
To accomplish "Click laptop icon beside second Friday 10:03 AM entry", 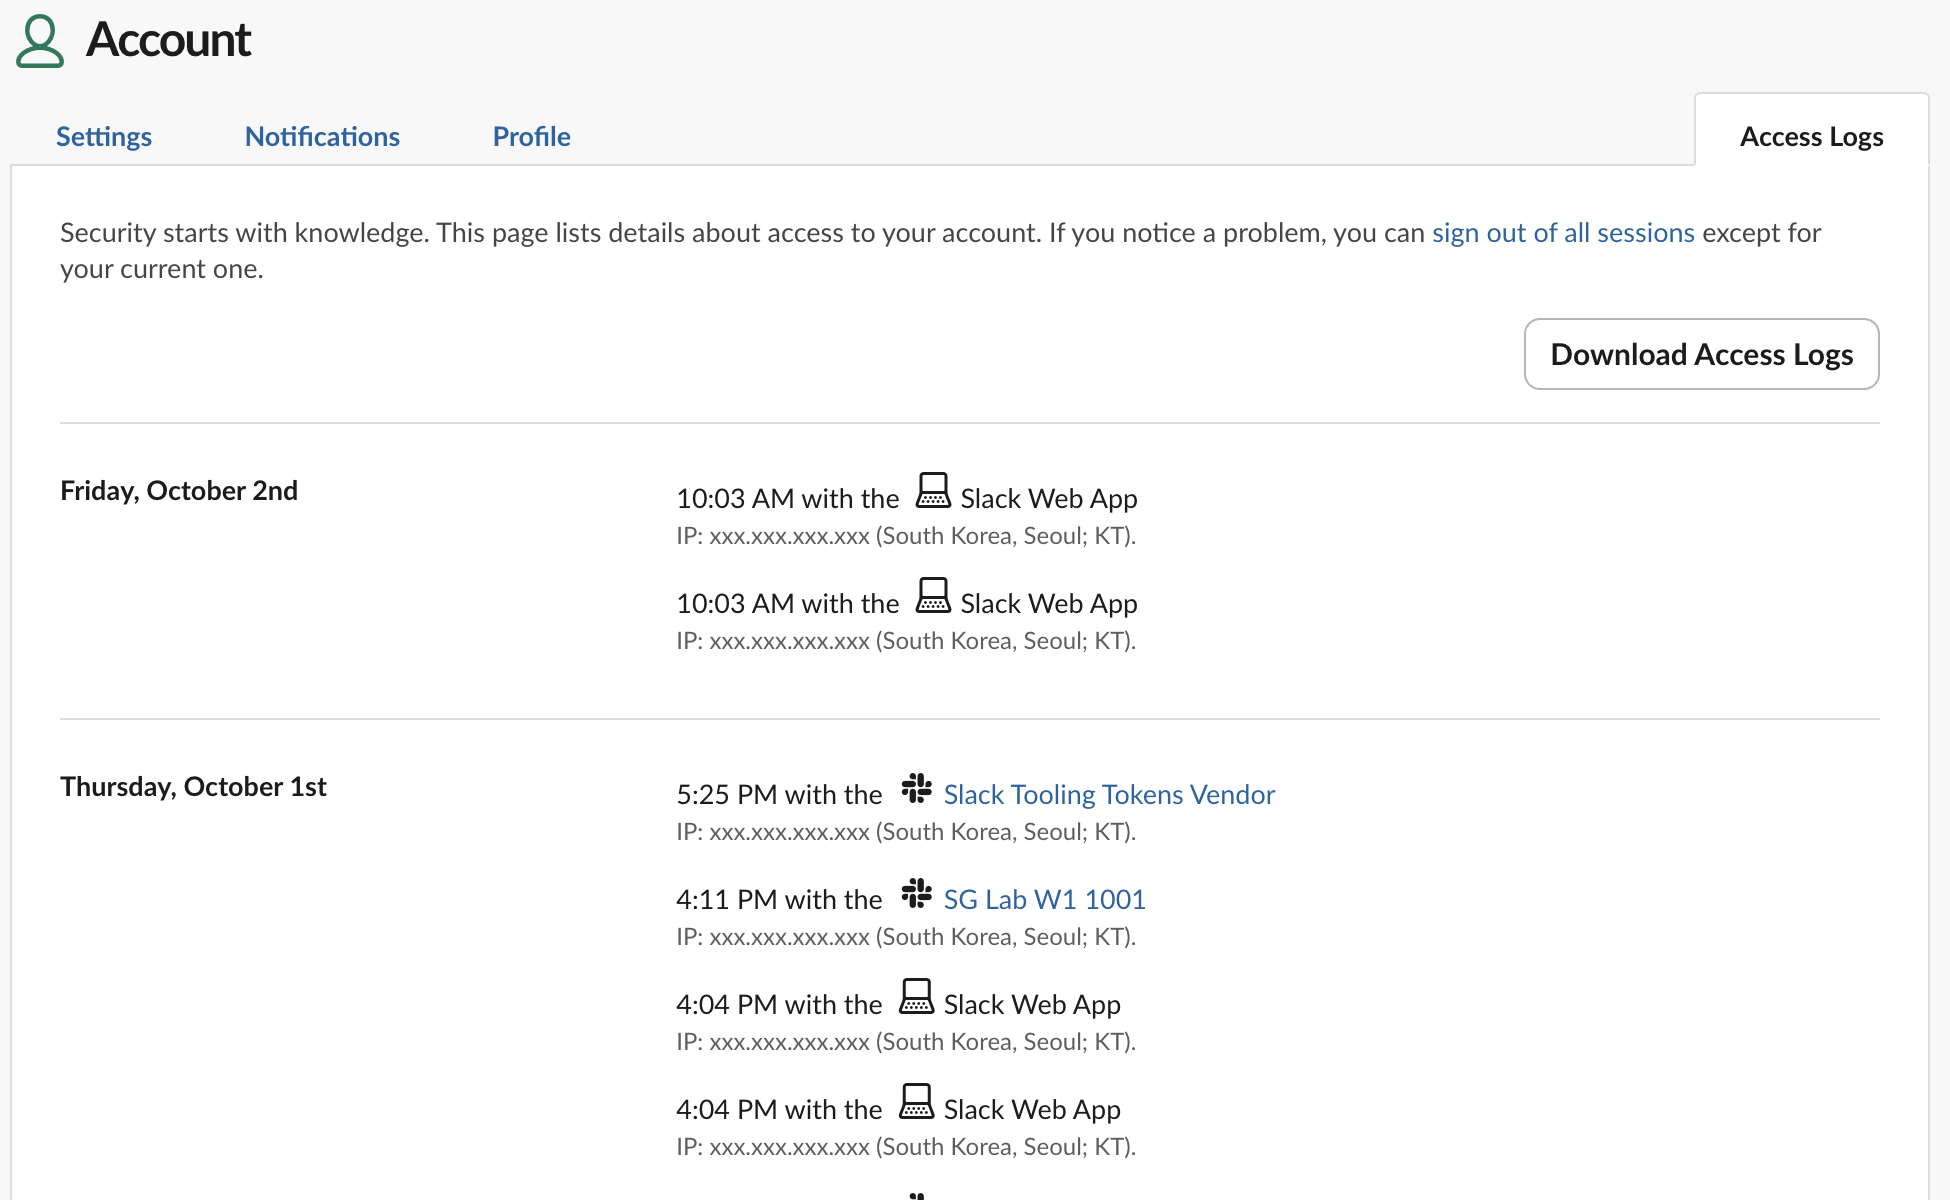I will pyautogui.click(x=933, y=595).
